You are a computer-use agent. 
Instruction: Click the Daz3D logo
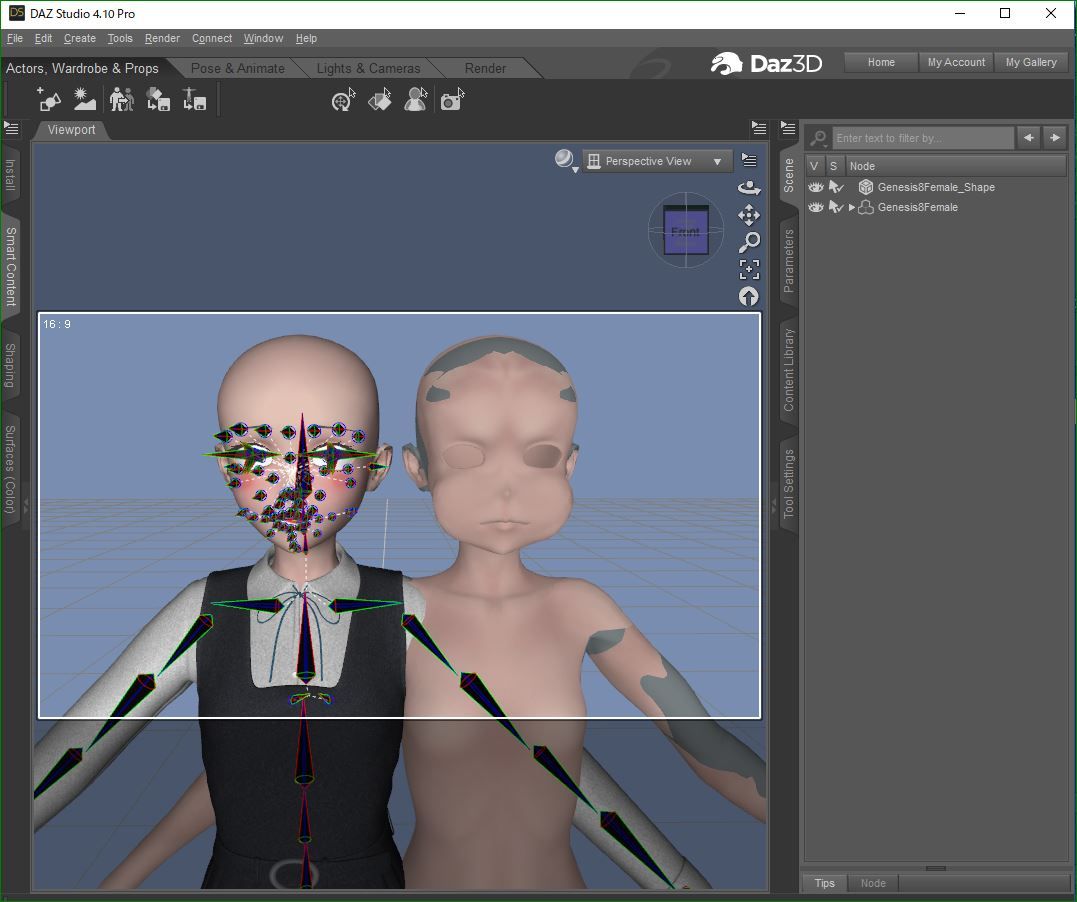(767, 63)
